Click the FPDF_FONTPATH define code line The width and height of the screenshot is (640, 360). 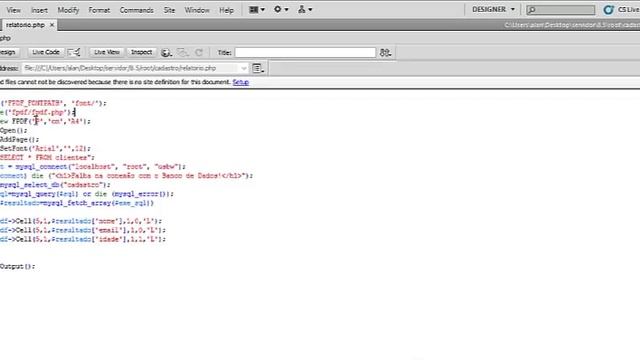coord(53,103)
